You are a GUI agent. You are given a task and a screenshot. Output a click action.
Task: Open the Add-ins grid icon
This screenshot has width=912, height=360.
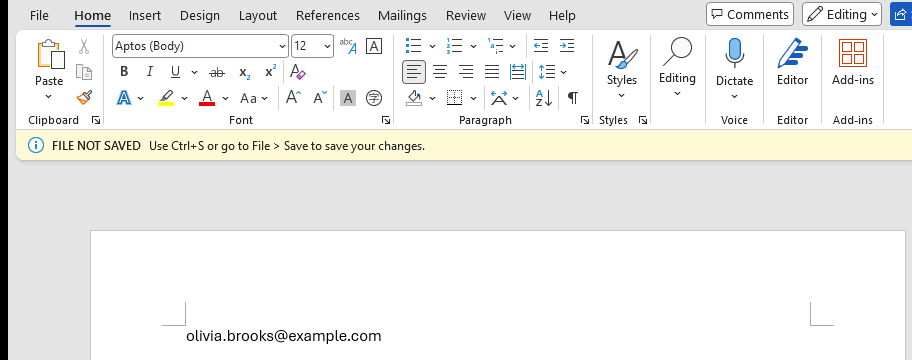pos(853,52)
